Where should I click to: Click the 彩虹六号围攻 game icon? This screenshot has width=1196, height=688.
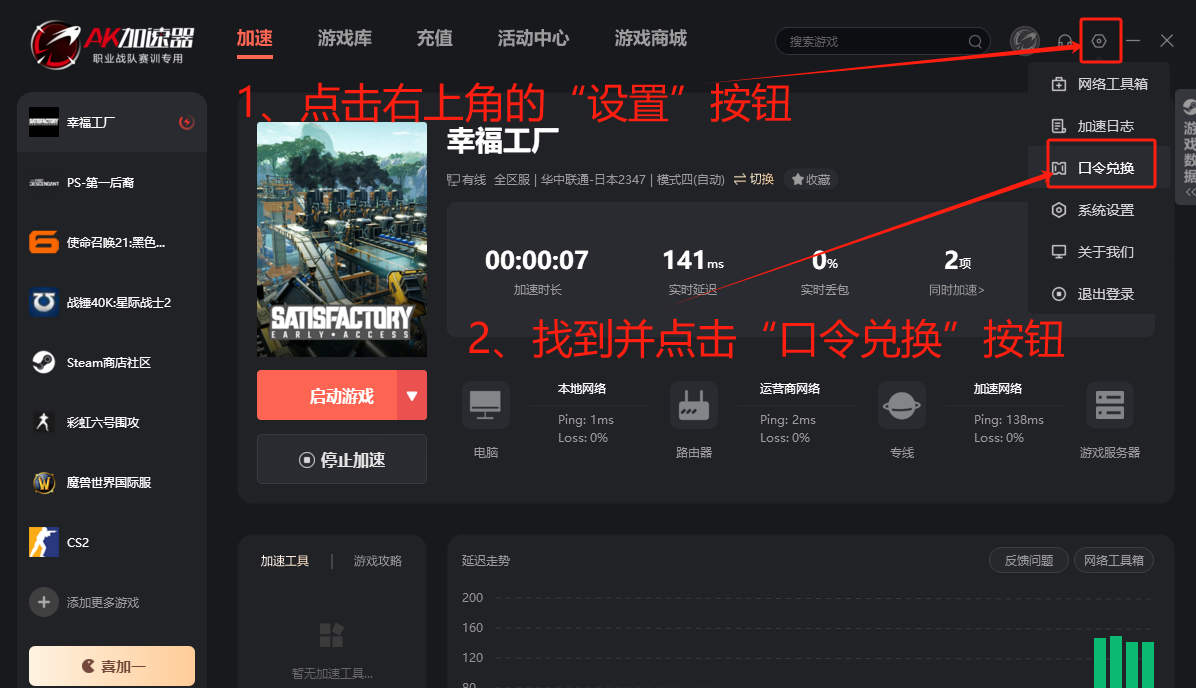coord(43,422)
